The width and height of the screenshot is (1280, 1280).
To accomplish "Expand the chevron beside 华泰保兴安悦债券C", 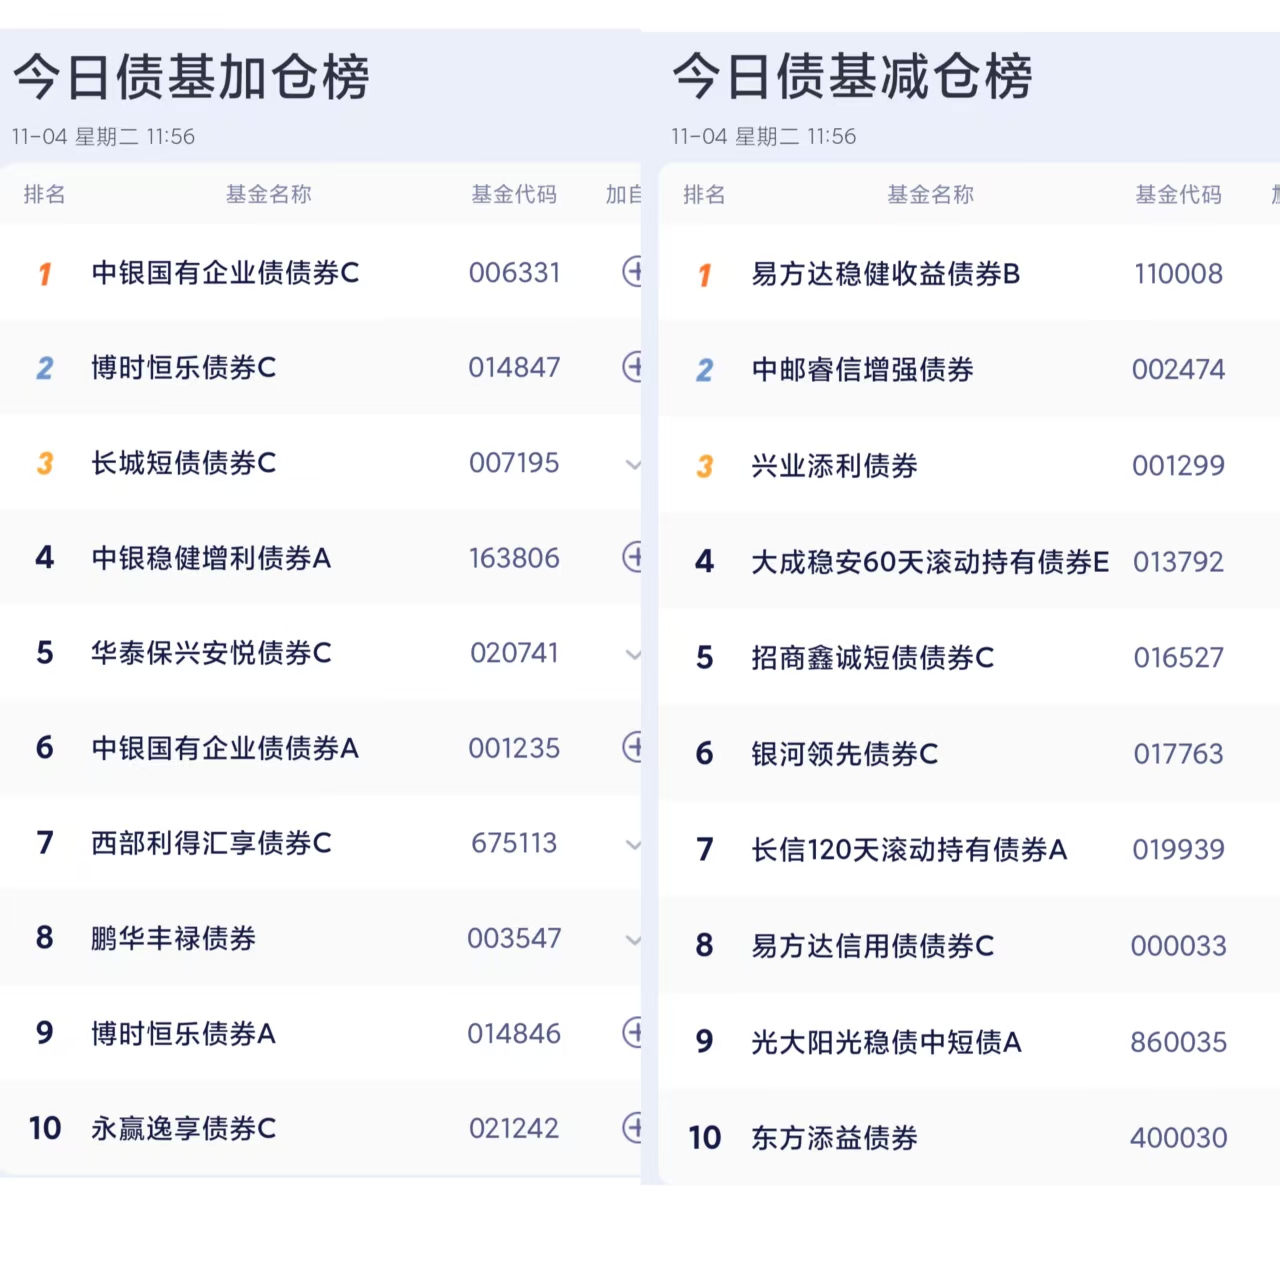I will click(x=632, y=654).
